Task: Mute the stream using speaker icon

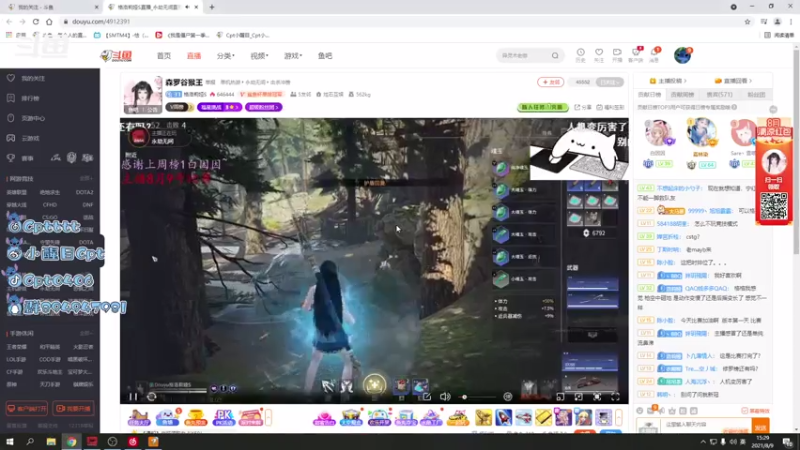Action: click(445, 396)
